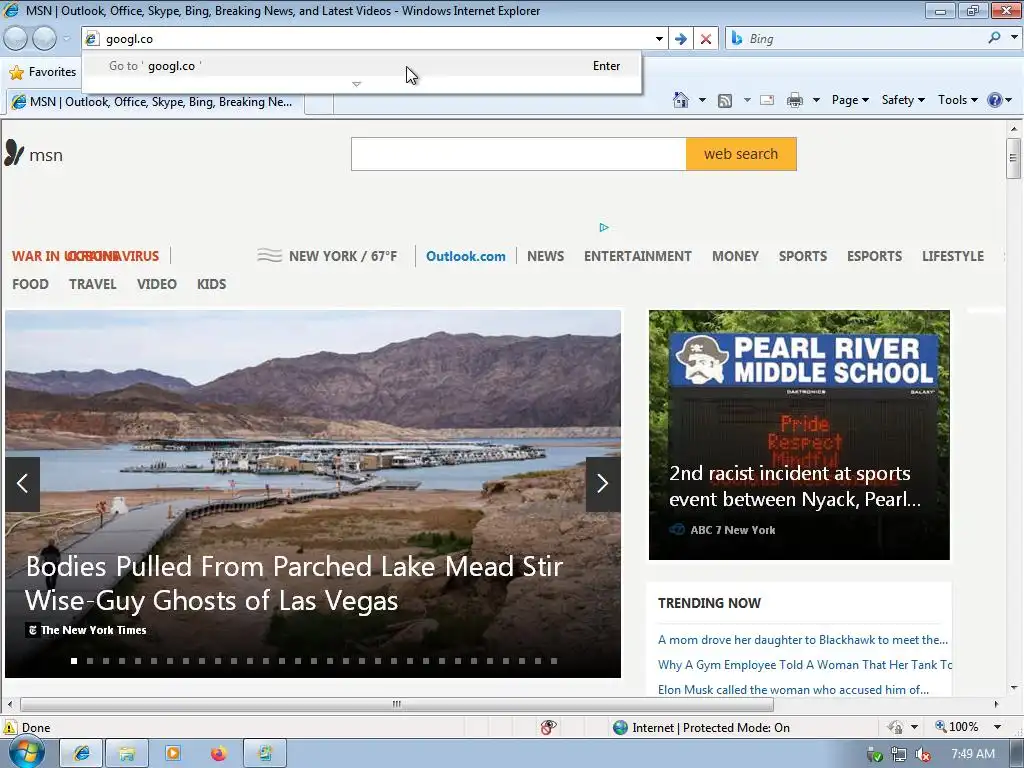The width and height of the screenshot is (1024, 768).
Task: Click the status bar warning icon beside Done
Action: click(x=10, y=727)
